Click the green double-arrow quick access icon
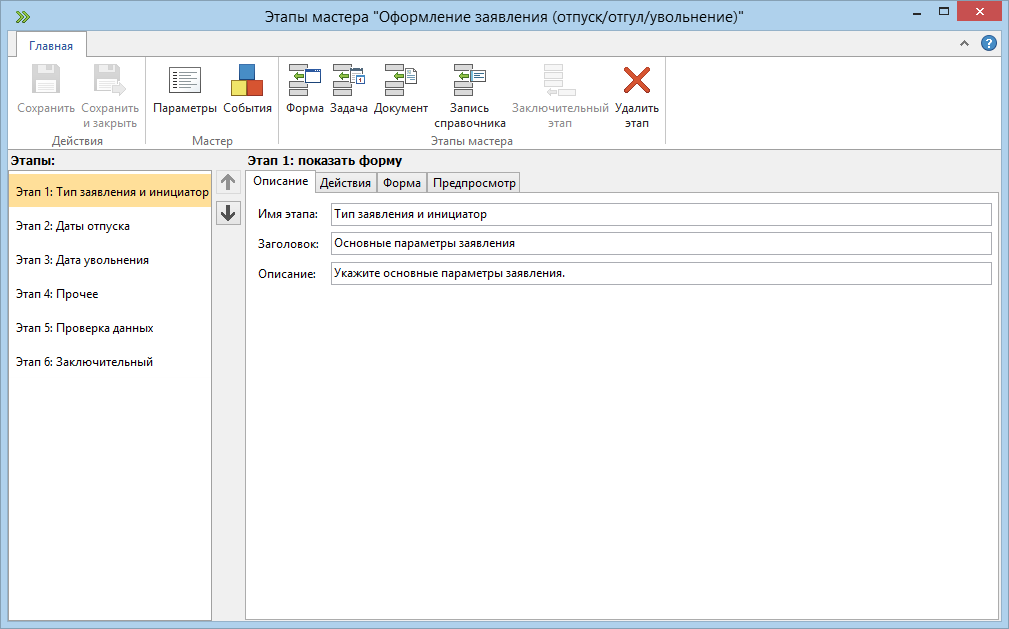Screen dimensions: 1009x629 pyautogui.click(x=23, y=17)
